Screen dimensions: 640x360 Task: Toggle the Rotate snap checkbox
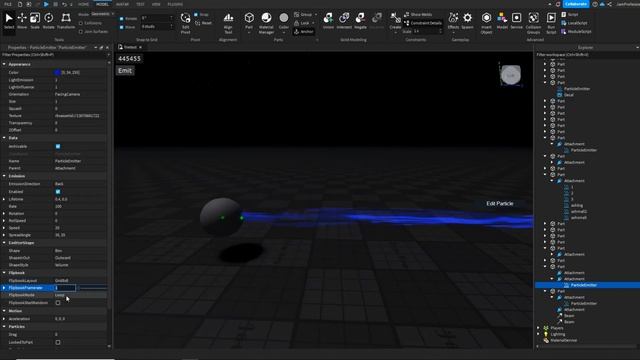(122, 18)
